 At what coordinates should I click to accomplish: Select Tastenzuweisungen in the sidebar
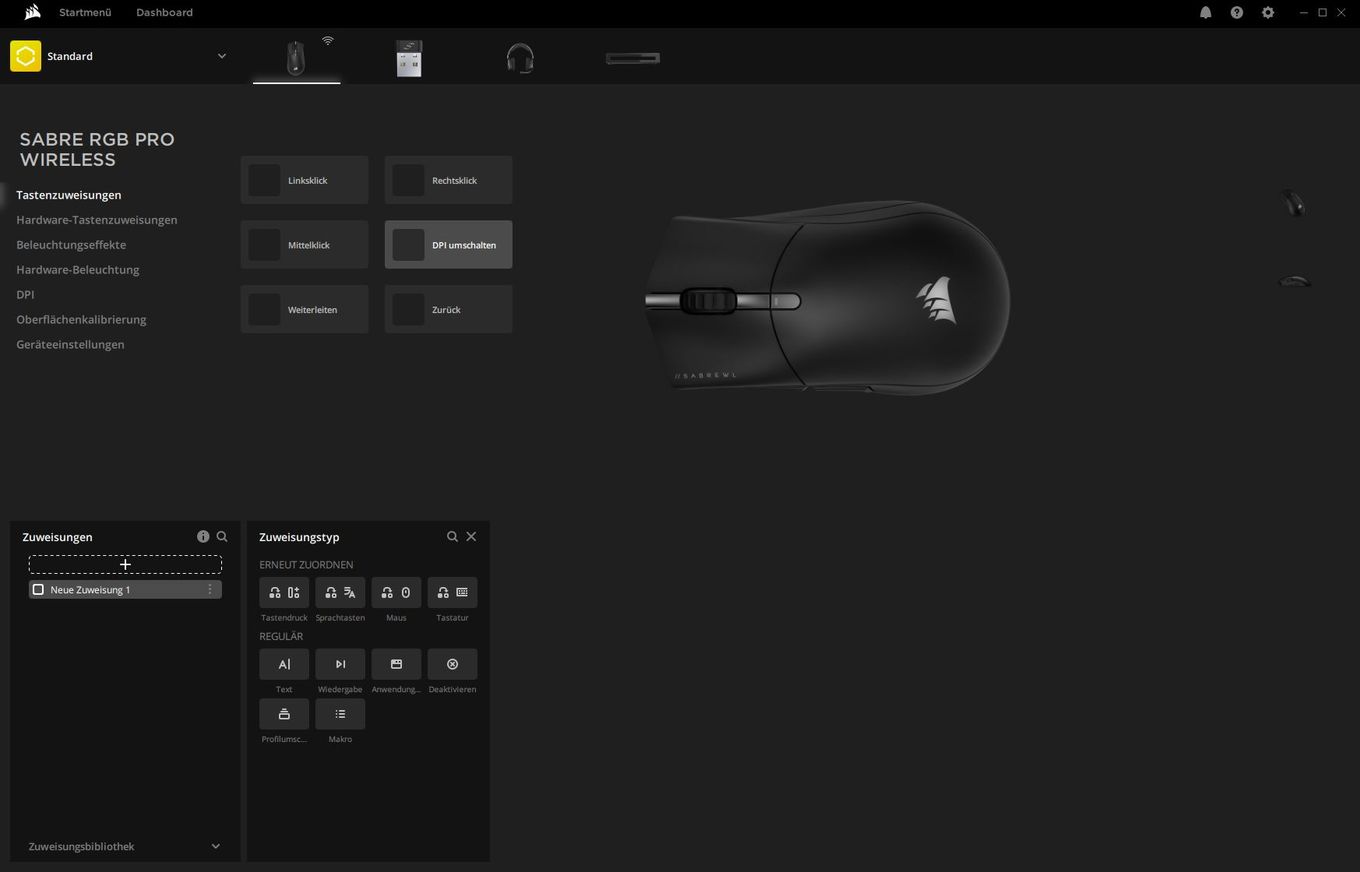[69, 195]
